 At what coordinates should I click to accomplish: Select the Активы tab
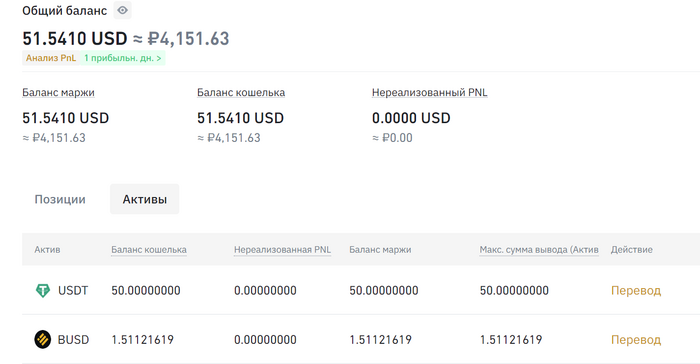coord(145,199)
